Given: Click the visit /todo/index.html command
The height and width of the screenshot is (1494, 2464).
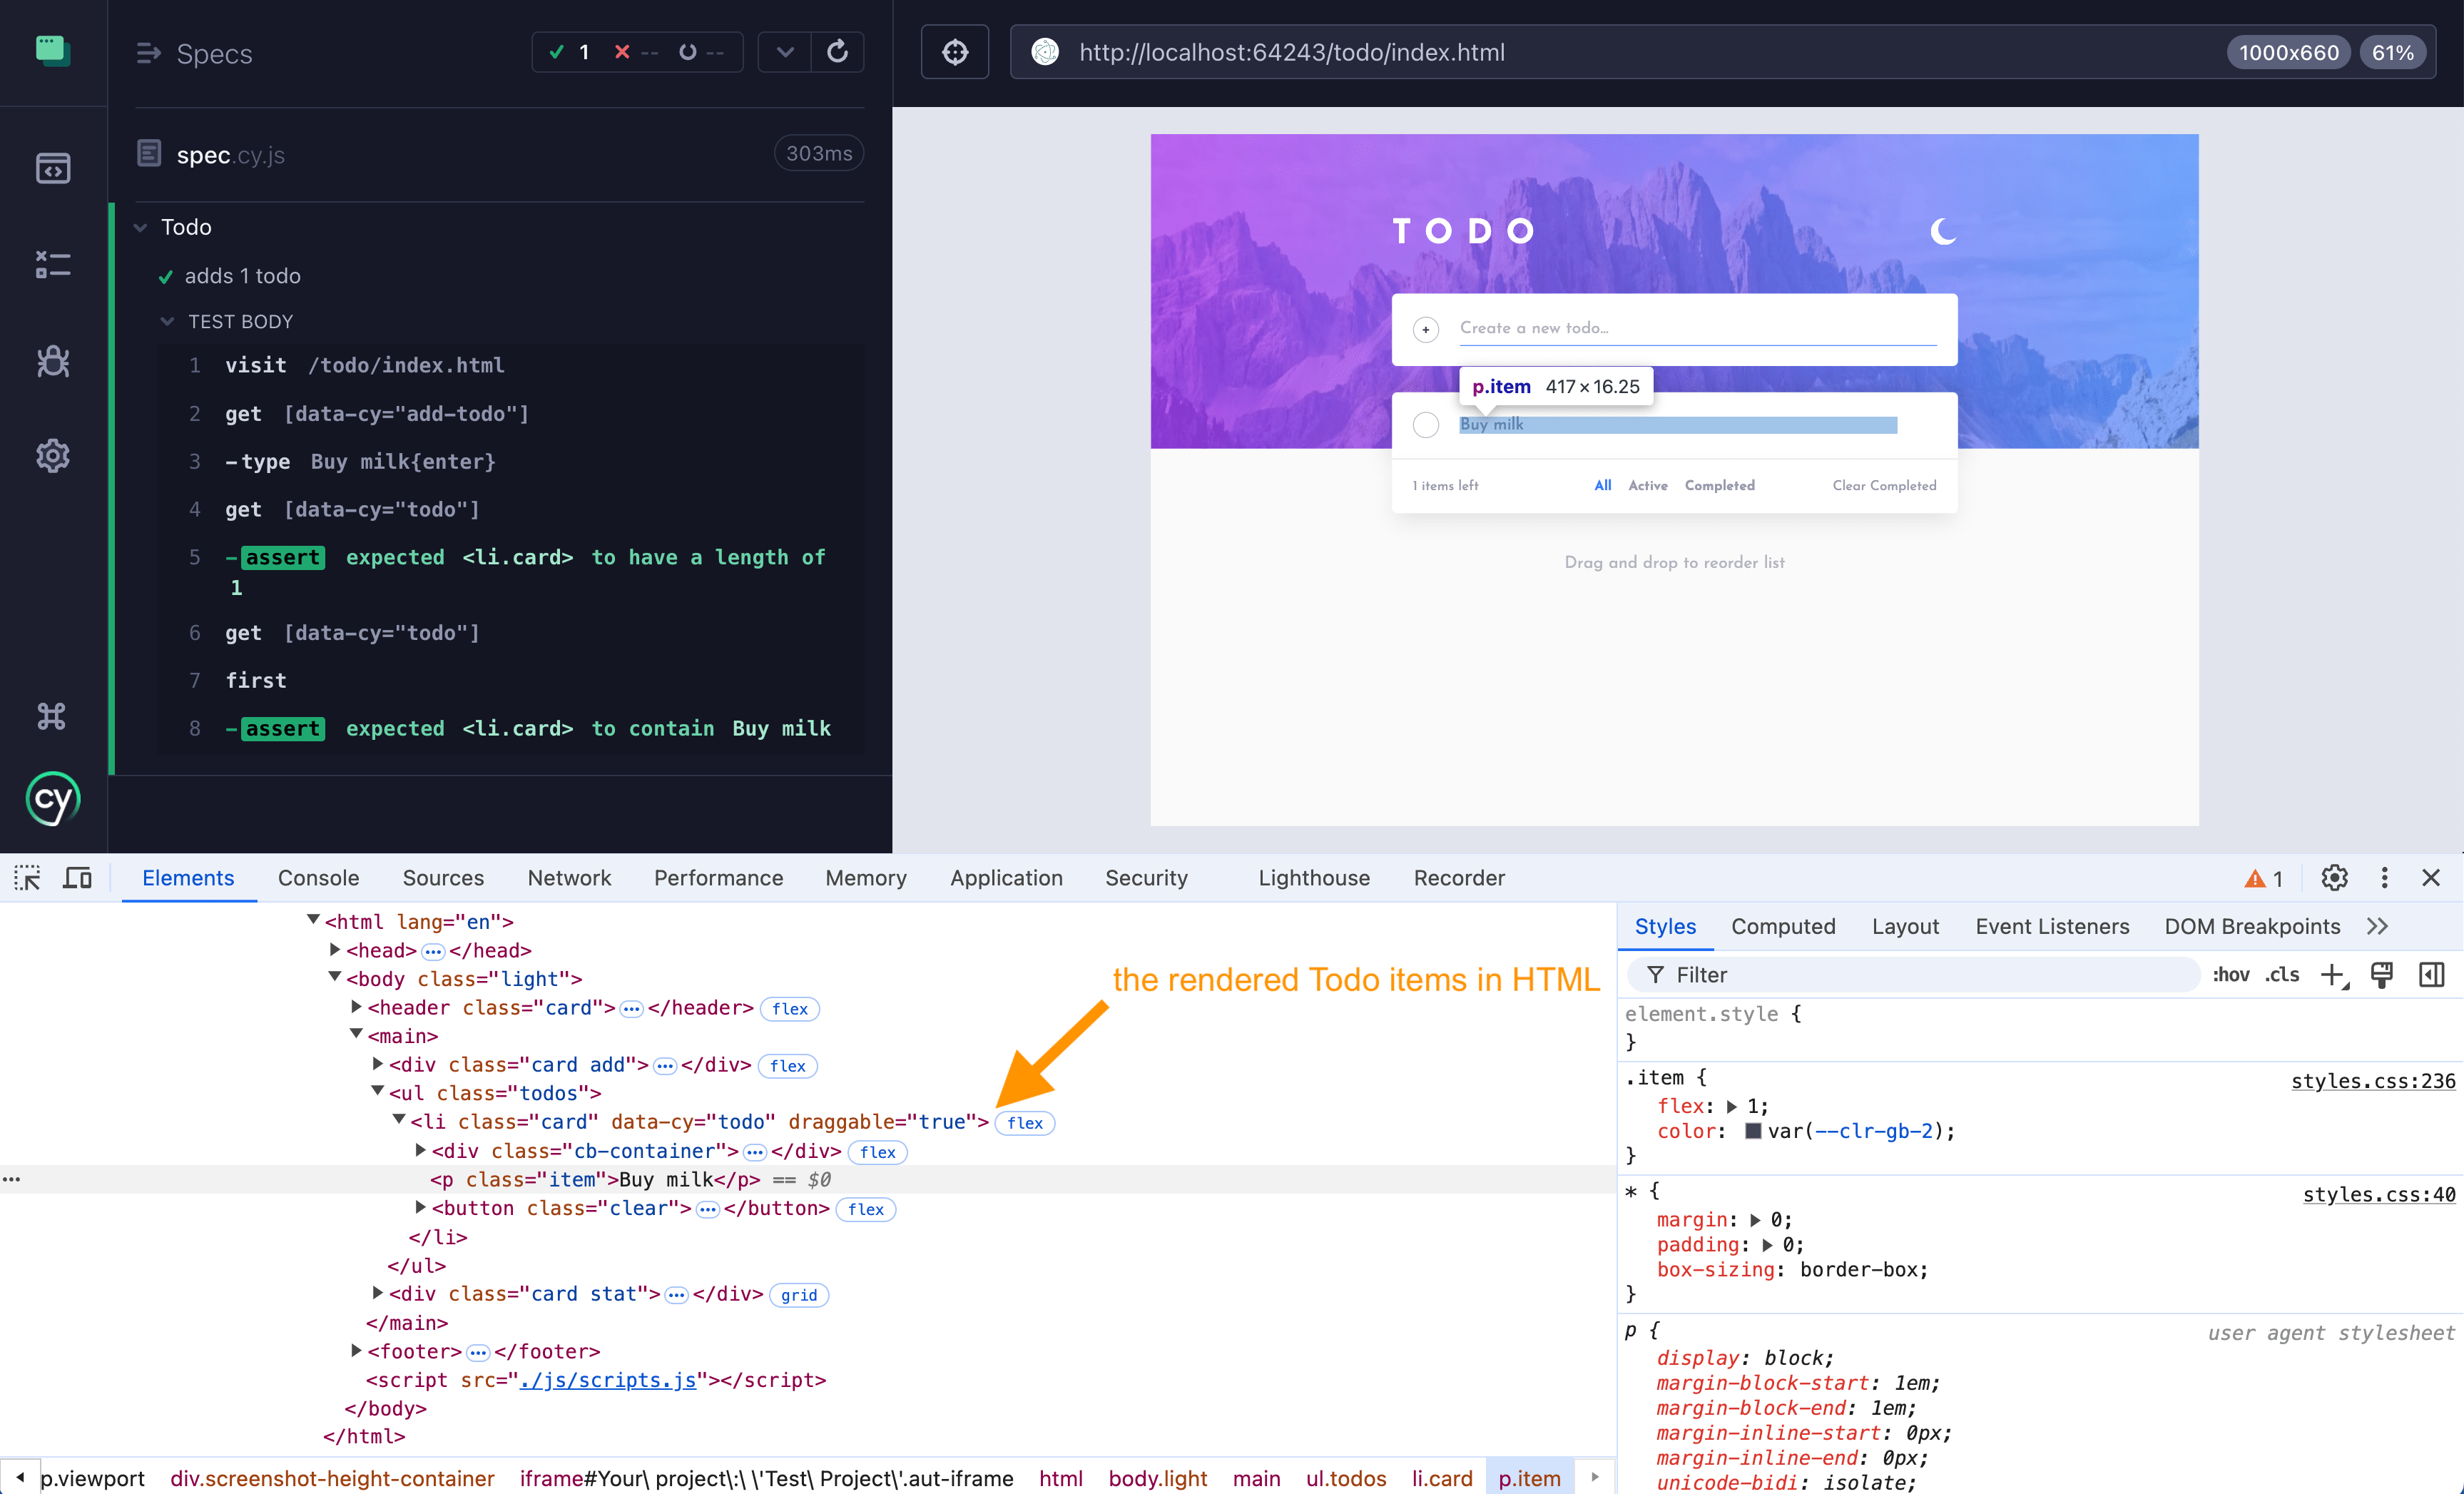Looking at the screenshot, I should coord(511,366).
